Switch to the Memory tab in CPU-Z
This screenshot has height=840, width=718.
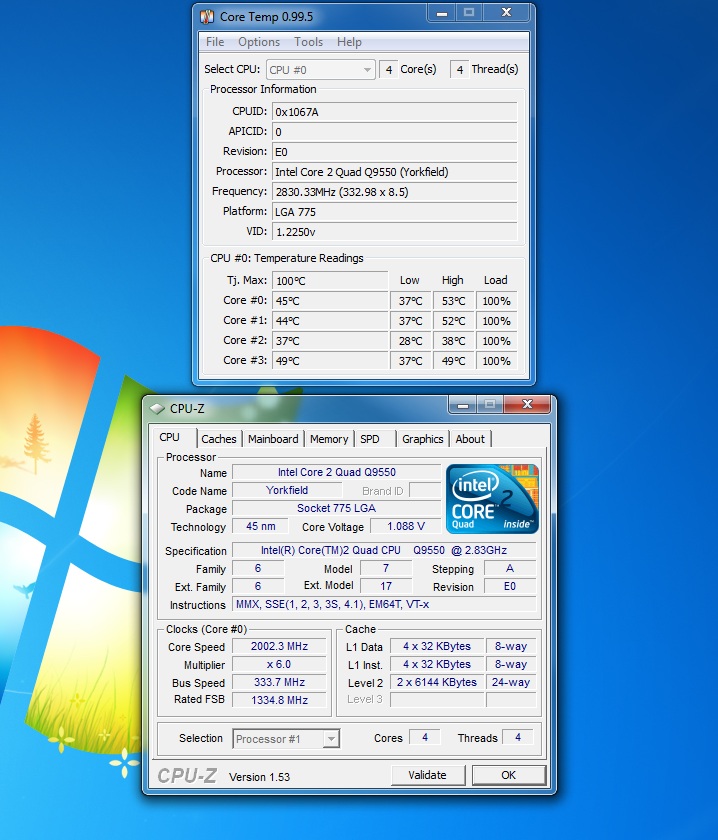click(328, 439)
